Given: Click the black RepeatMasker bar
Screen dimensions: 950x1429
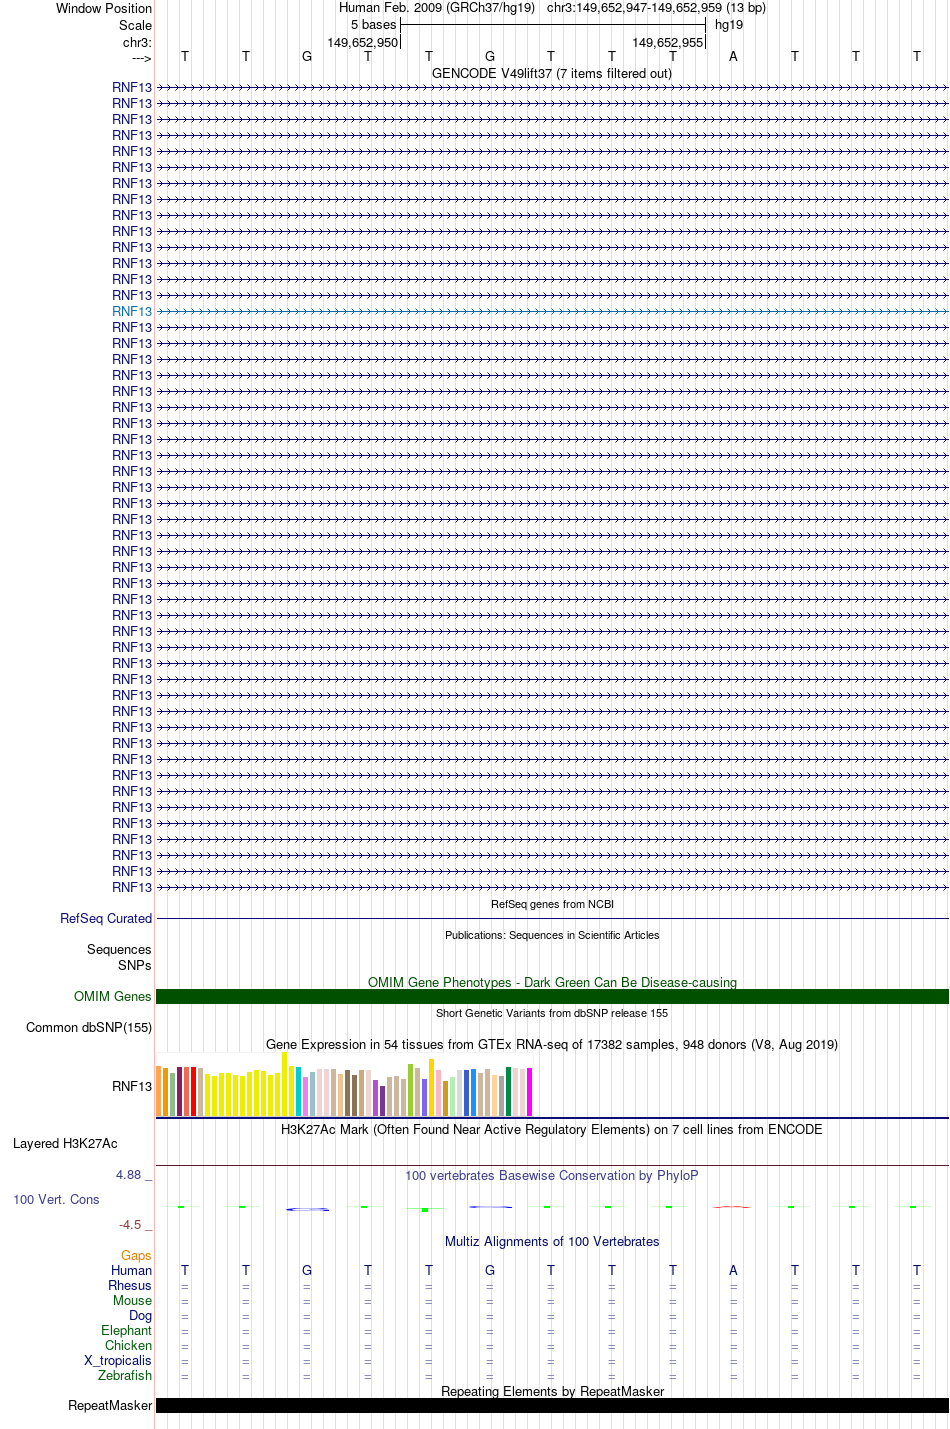Looking at the screenshot, I should [x=552, y=1405].
